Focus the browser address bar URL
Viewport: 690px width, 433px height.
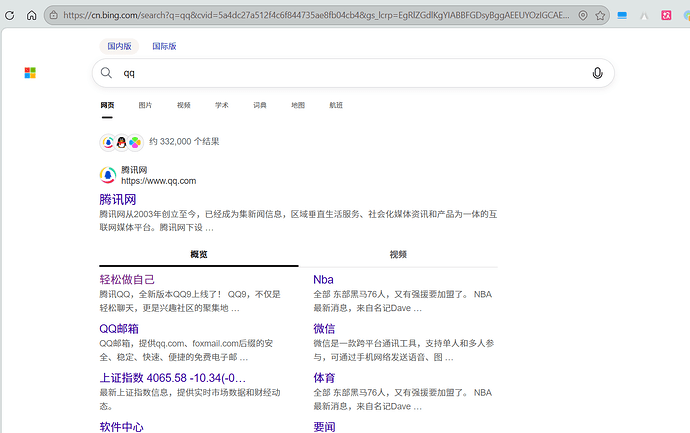point(316,15)
